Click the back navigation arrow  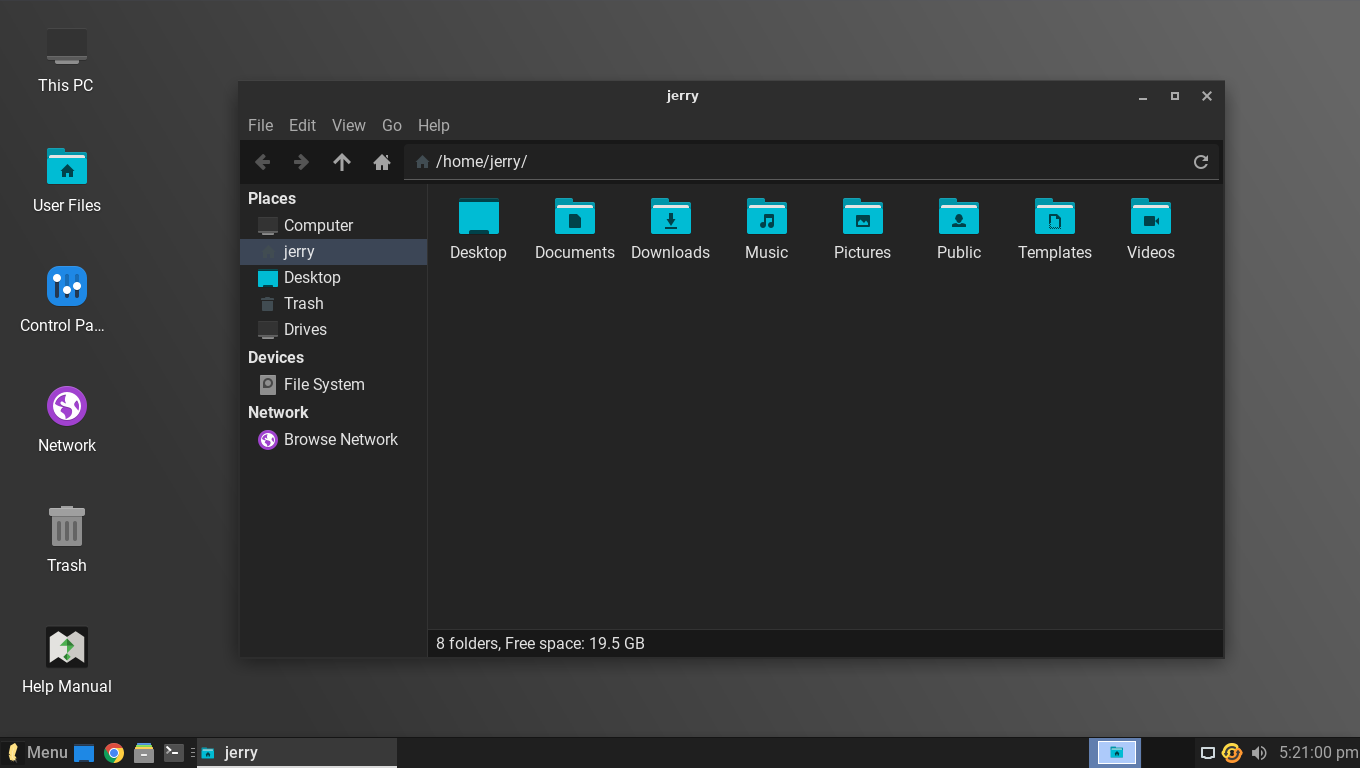coord(262,161)
